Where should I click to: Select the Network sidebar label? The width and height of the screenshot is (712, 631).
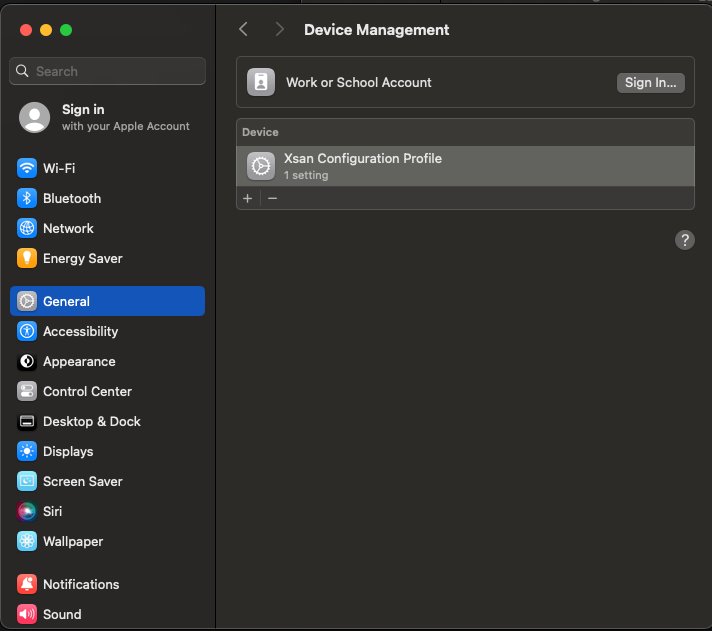click(69, 228)
